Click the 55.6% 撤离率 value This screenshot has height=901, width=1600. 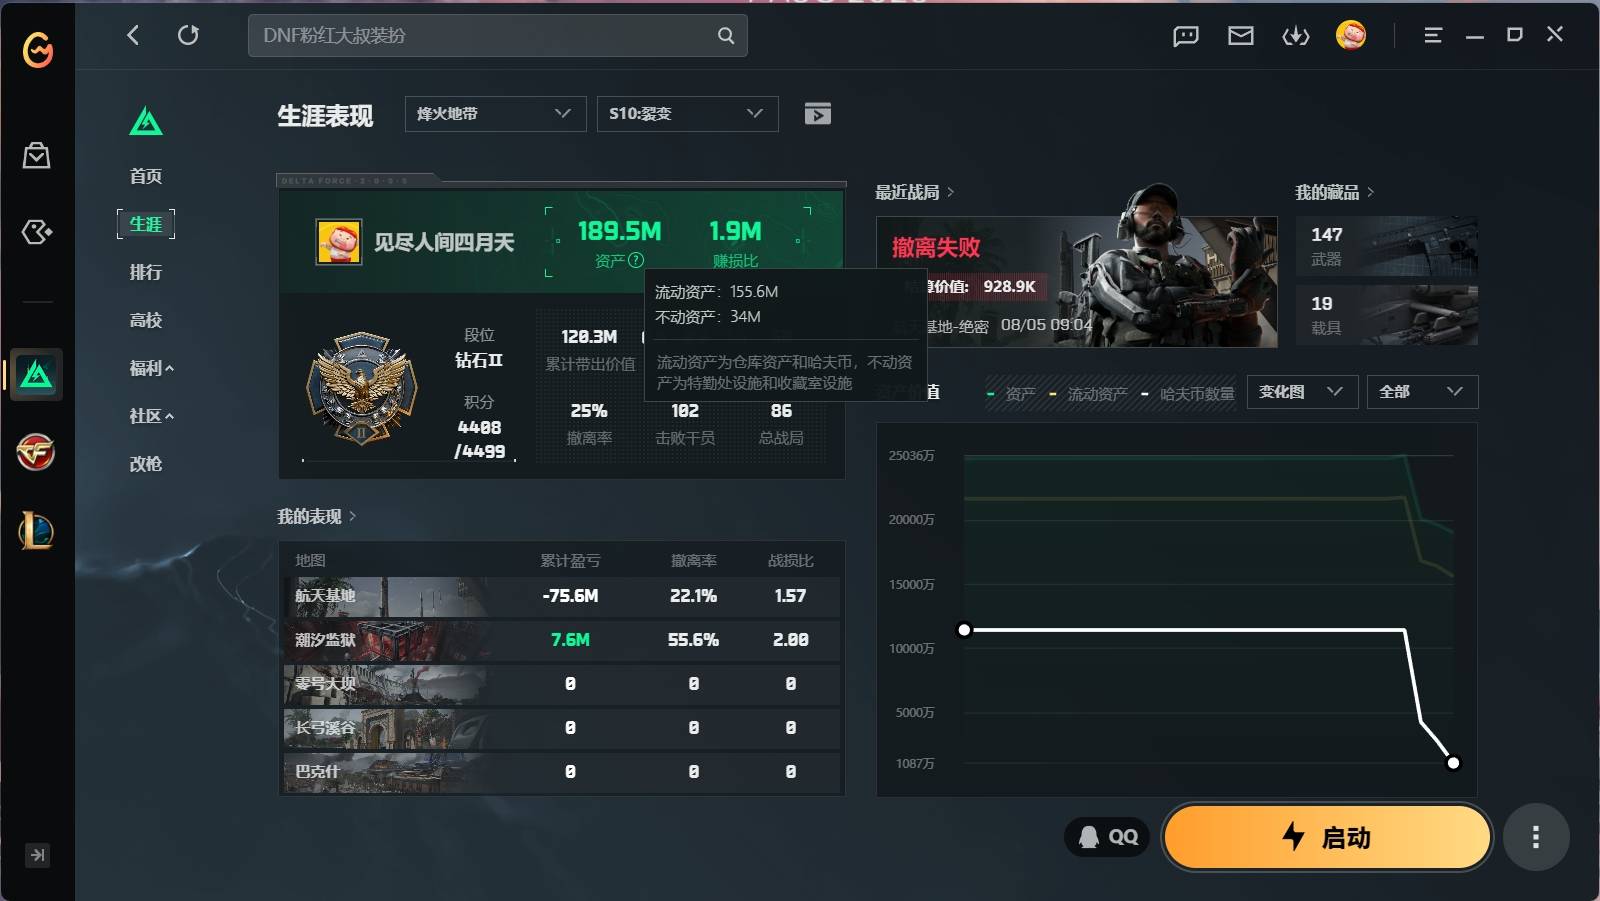(693, 640)
